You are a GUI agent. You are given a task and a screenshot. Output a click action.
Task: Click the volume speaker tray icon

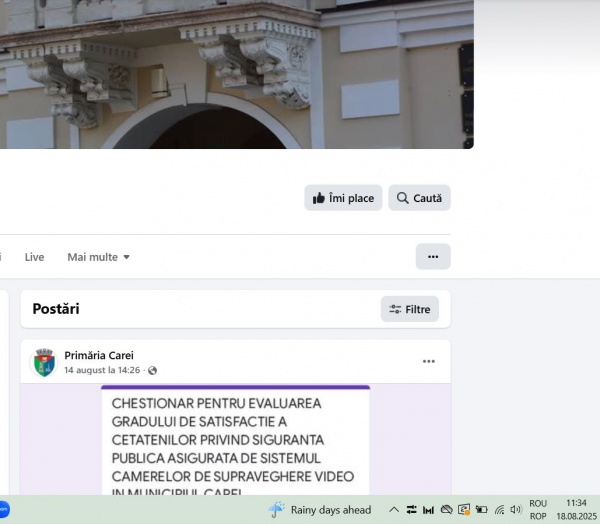pos(515,510)
